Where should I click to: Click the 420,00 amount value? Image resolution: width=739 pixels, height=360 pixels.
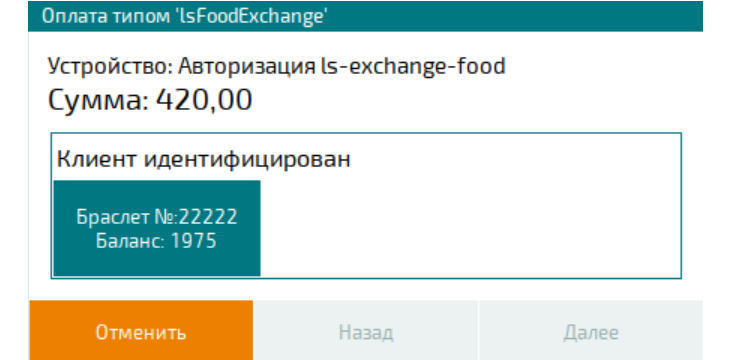[x=204, y=100]
